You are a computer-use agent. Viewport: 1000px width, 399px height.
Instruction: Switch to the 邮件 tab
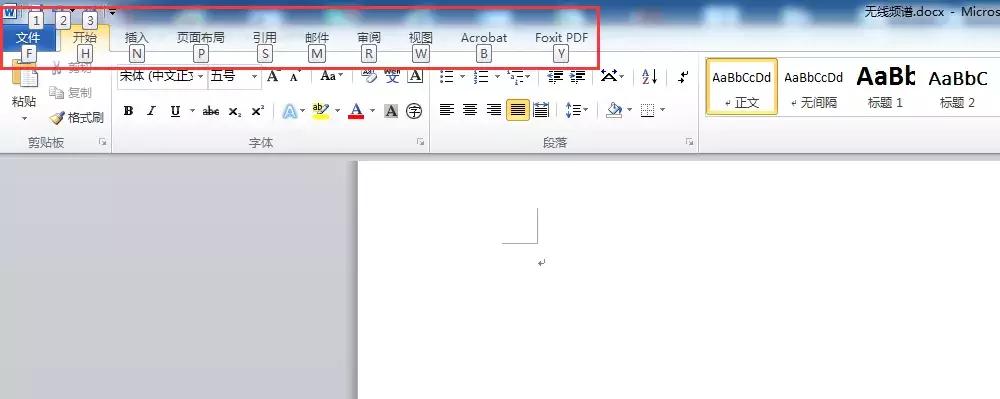[316, 38]
